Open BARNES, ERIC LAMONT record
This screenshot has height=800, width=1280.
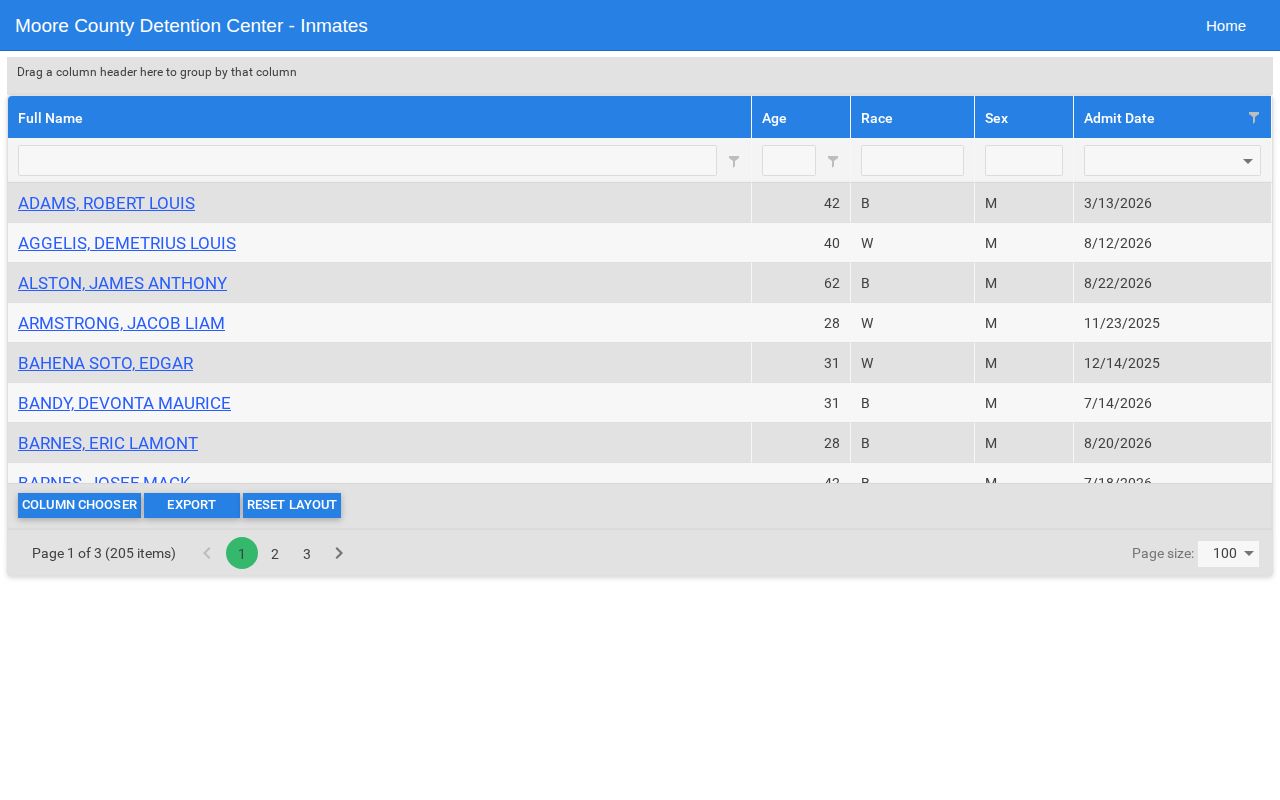tap(108, 443)
